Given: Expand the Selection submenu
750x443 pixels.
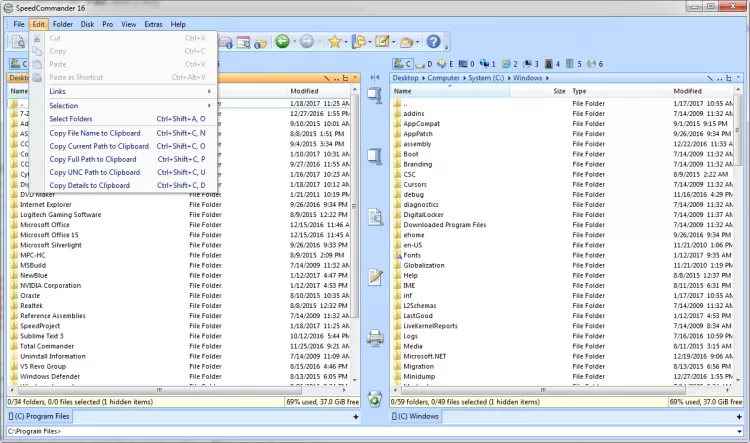Looking at the screenshot, I should pyautogui.click(x=130, y=106).
